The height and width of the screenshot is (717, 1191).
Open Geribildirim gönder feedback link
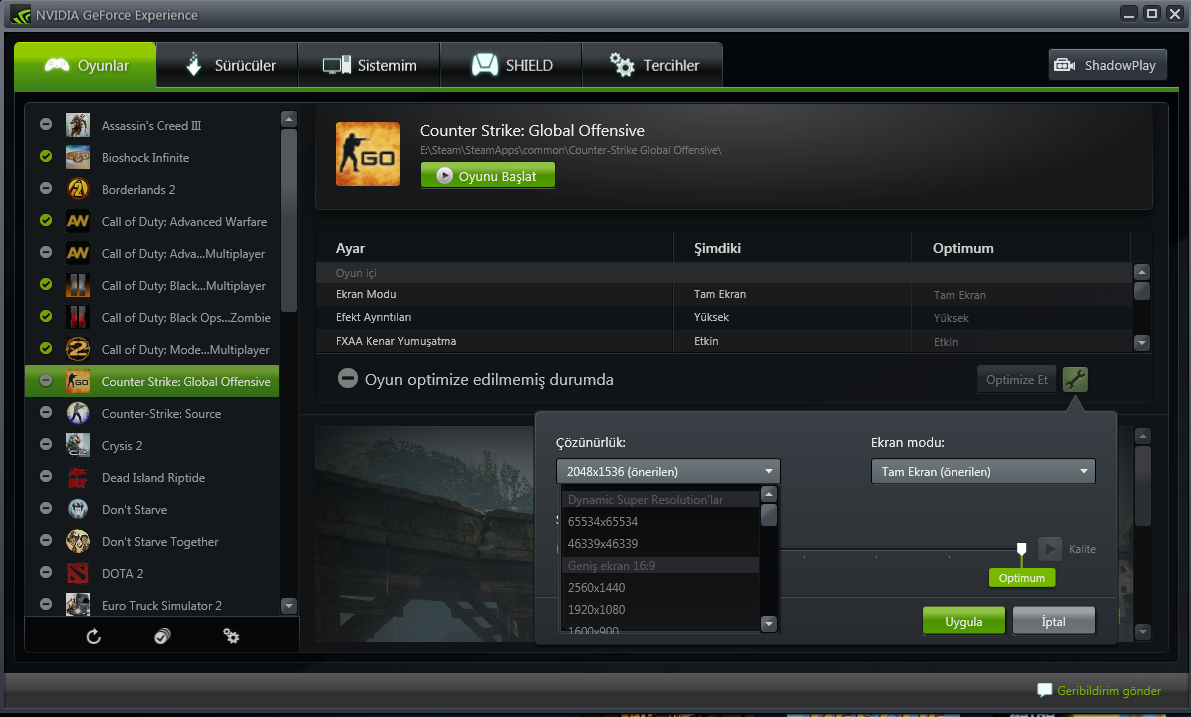[x=1099, y=690]
